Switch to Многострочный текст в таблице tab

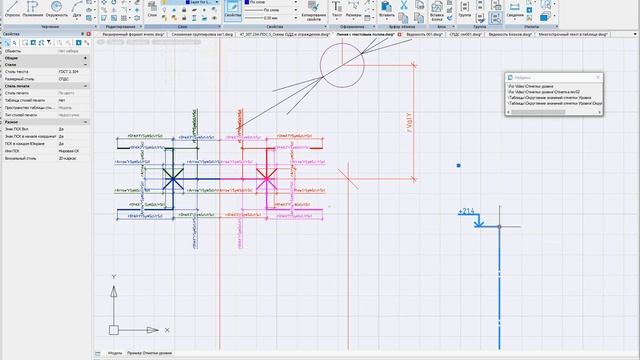click(573, 34)
